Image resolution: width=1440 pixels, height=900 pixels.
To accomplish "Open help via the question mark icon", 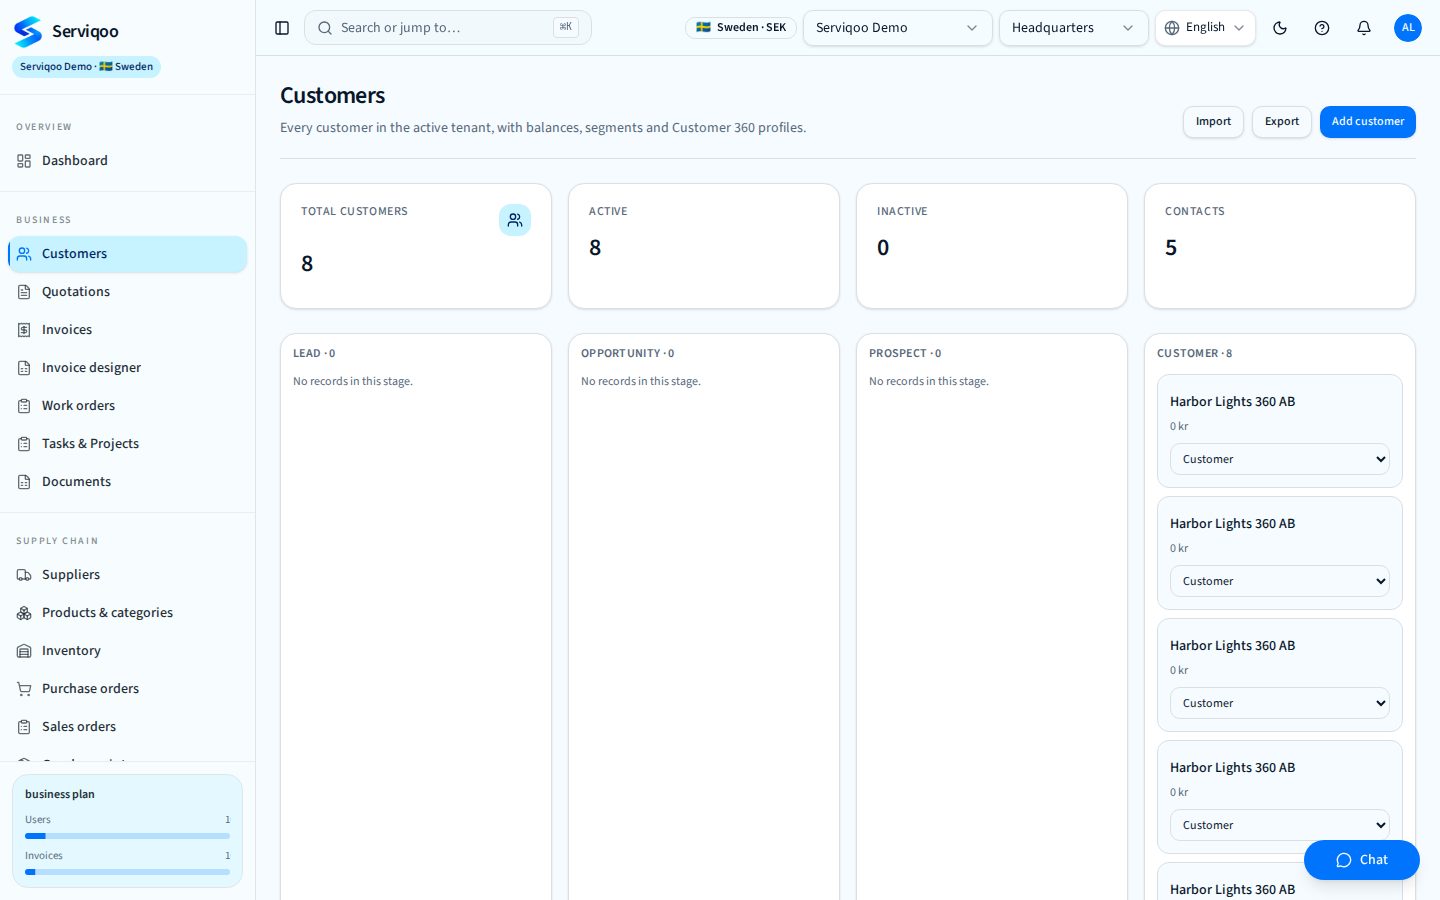I will pyautogui.click(x=1322, y=28).
